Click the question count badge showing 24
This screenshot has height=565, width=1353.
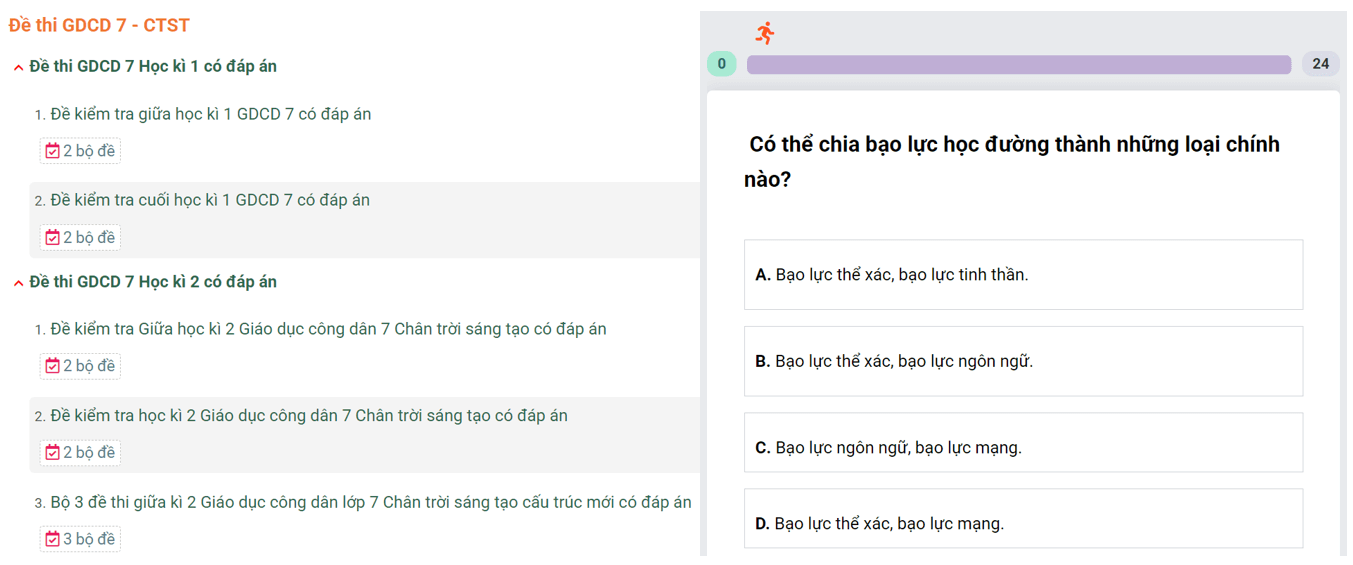tap(1320, 64)
